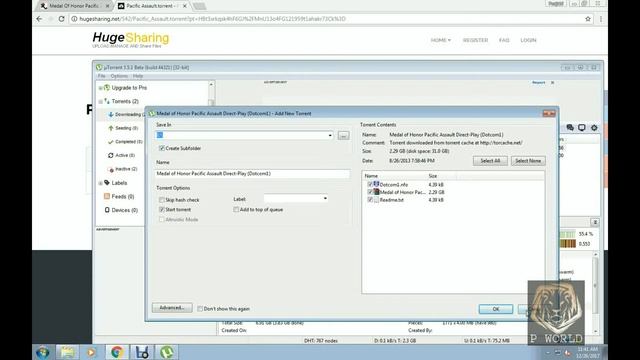Open the uTorrent settings gear icon
The height and width of the screenshot is (360, 640).
pos(594,128)
